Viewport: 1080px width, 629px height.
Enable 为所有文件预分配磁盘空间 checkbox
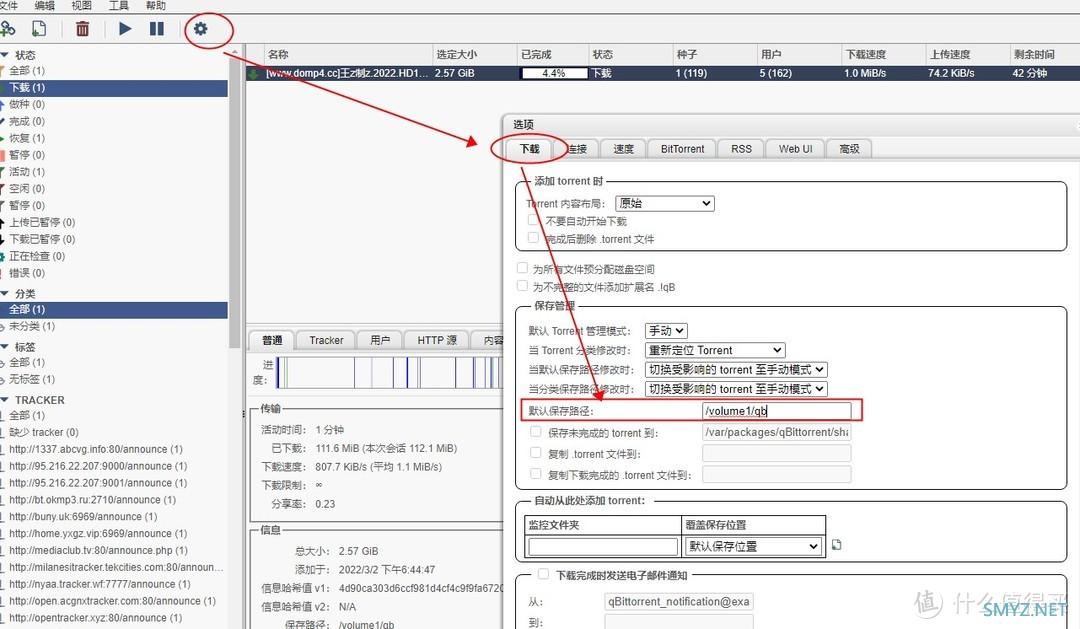(522, 268)
